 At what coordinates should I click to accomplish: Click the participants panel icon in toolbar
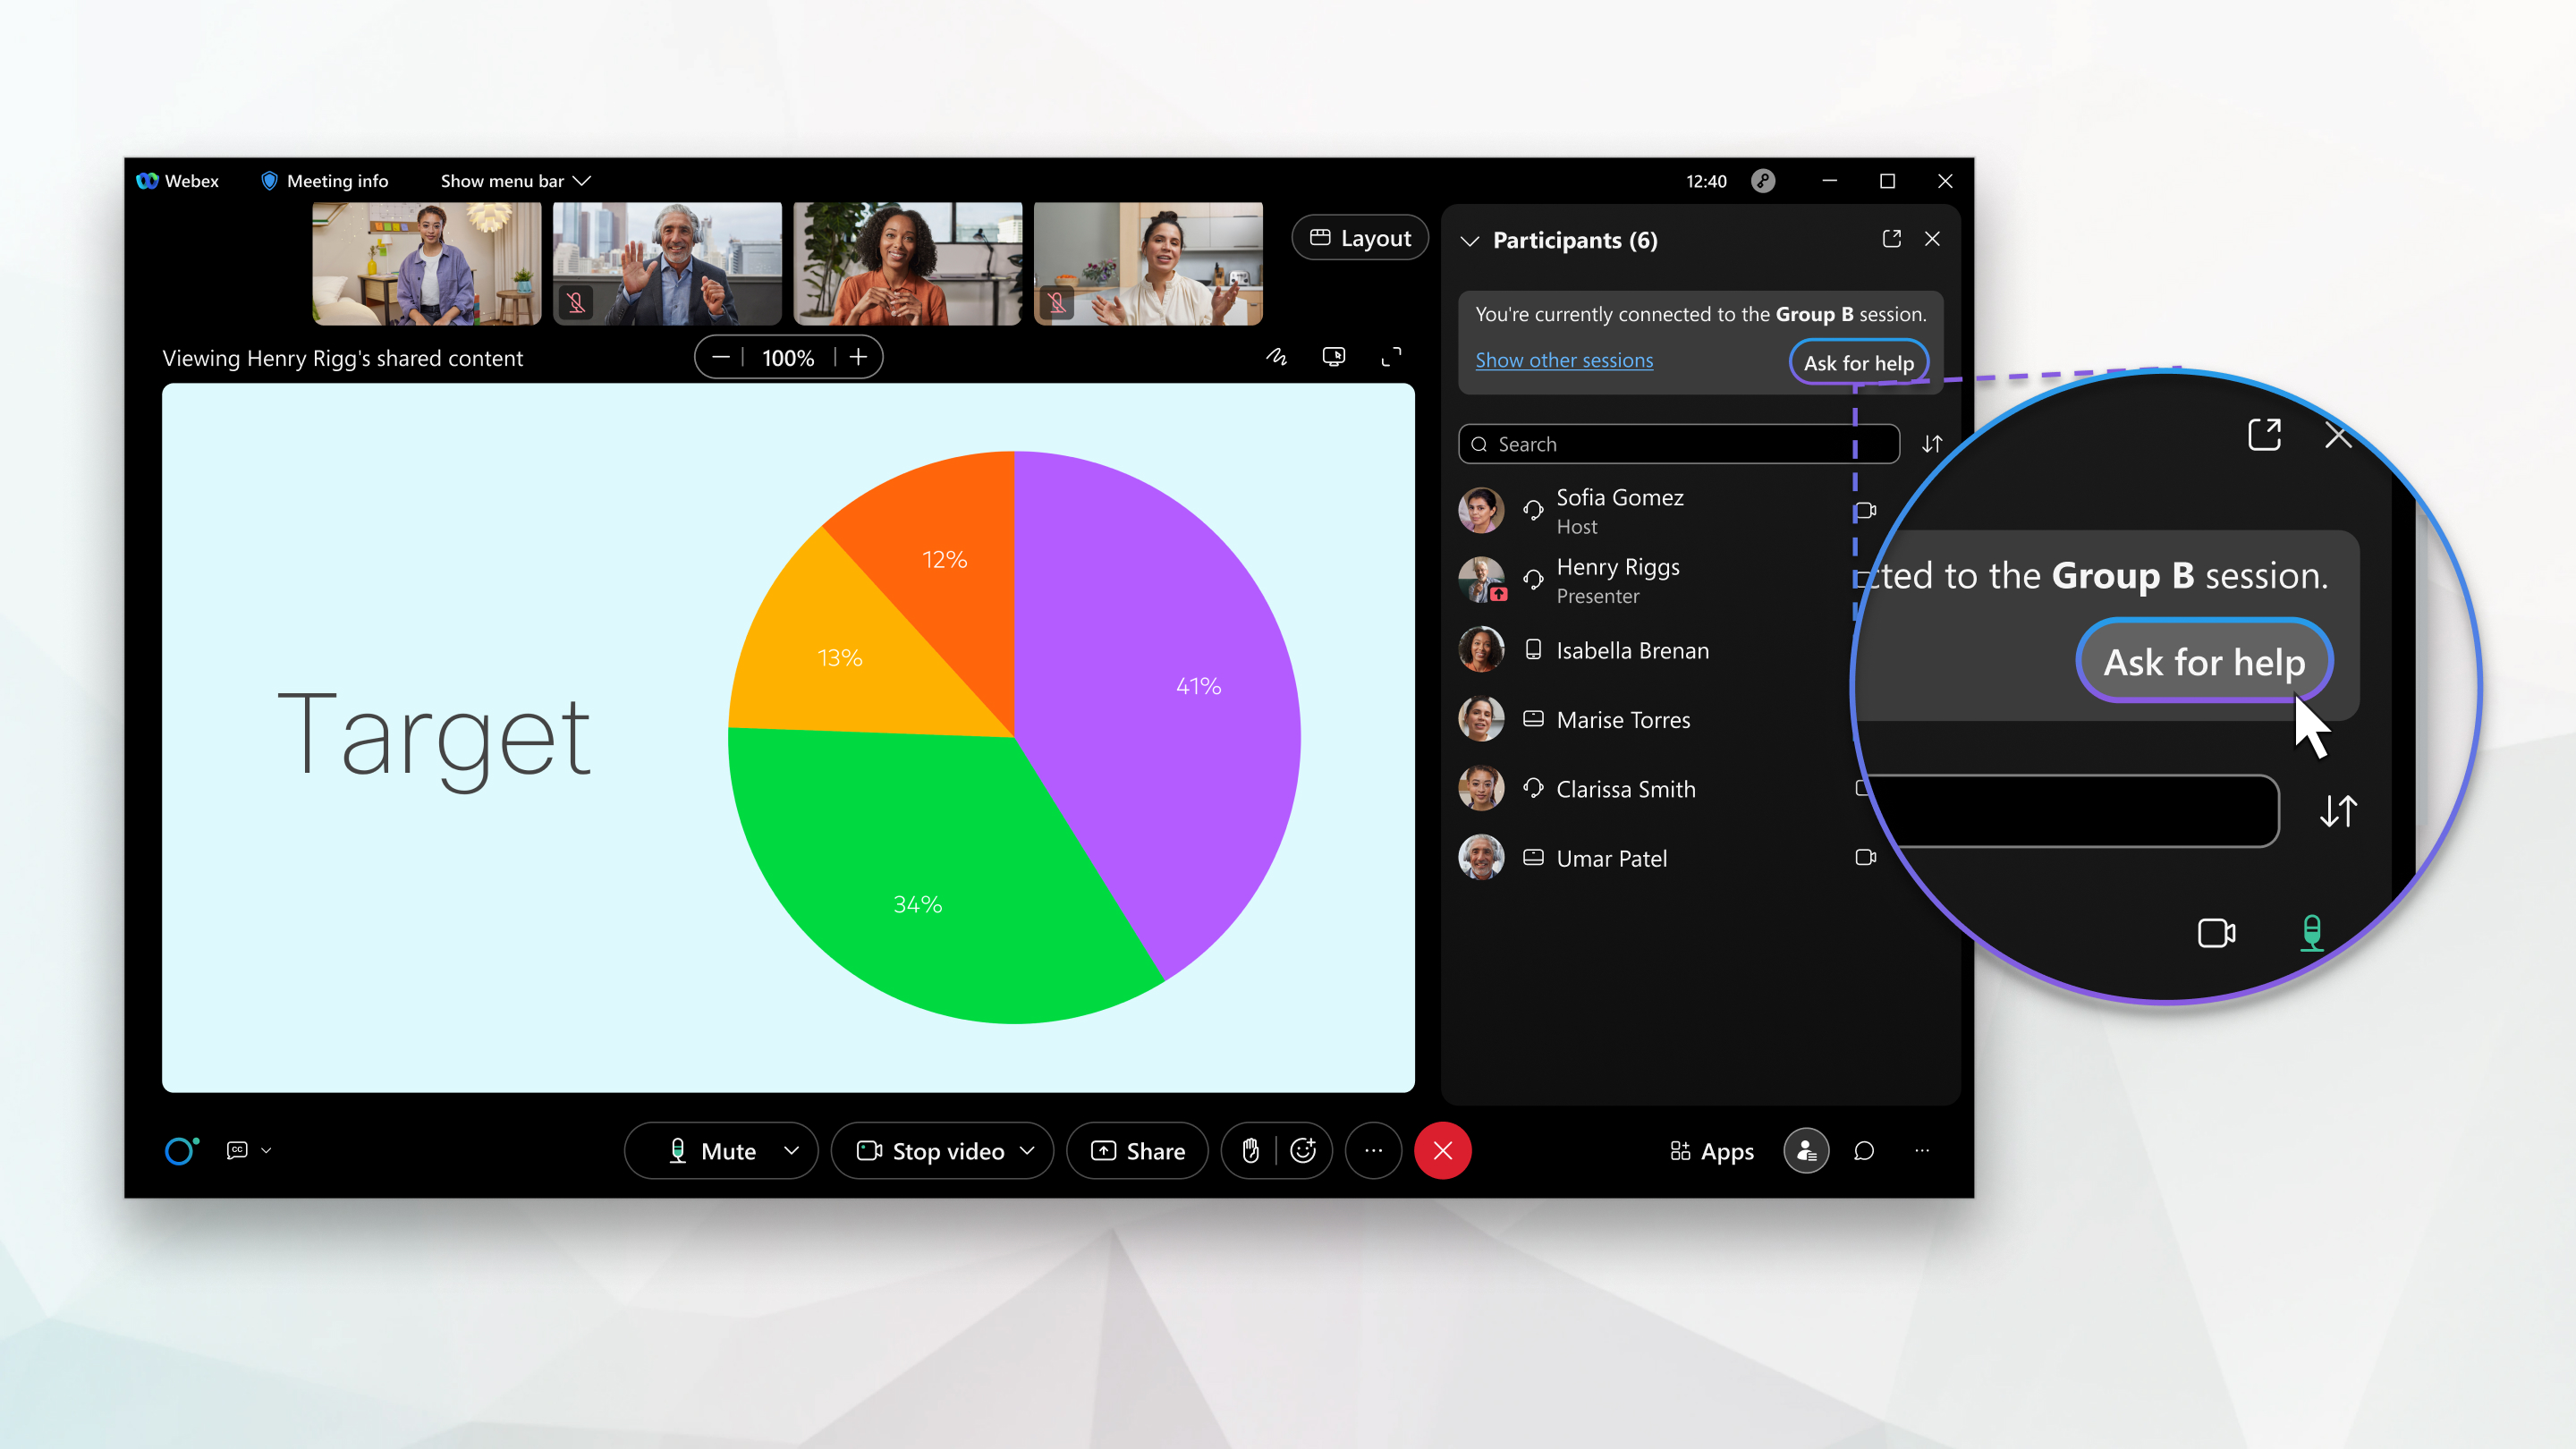pyautogui.click(x=1805, y=1150)
